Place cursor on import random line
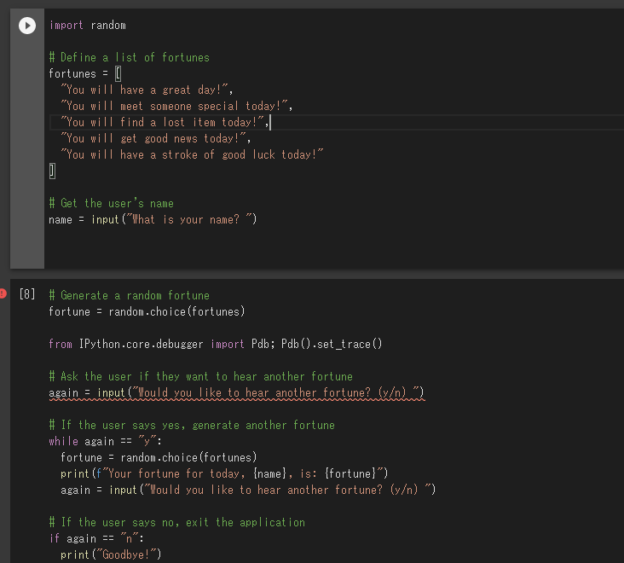Screen dimensions: 624x563 pyautogui.click(x=88, y=25)
